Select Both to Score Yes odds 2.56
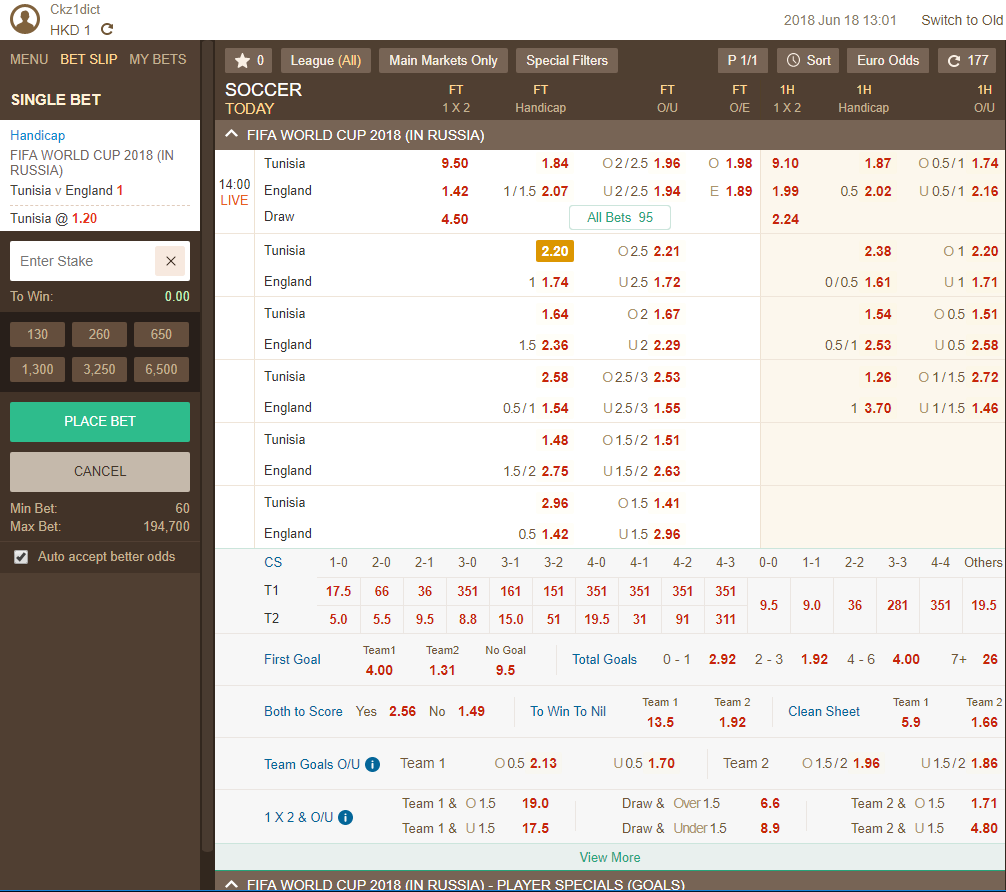This screenshot has width=1006, height=892. pos(402,712)
